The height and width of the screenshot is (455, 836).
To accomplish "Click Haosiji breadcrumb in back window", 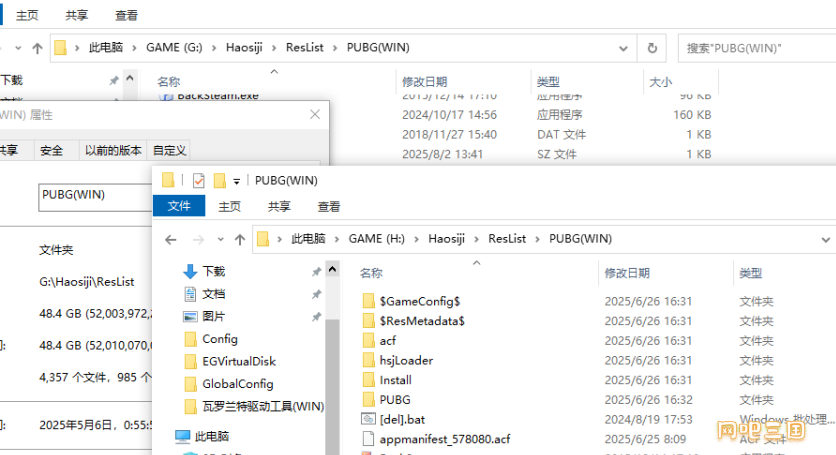I will pyautogui.click(x=244, y=47).
